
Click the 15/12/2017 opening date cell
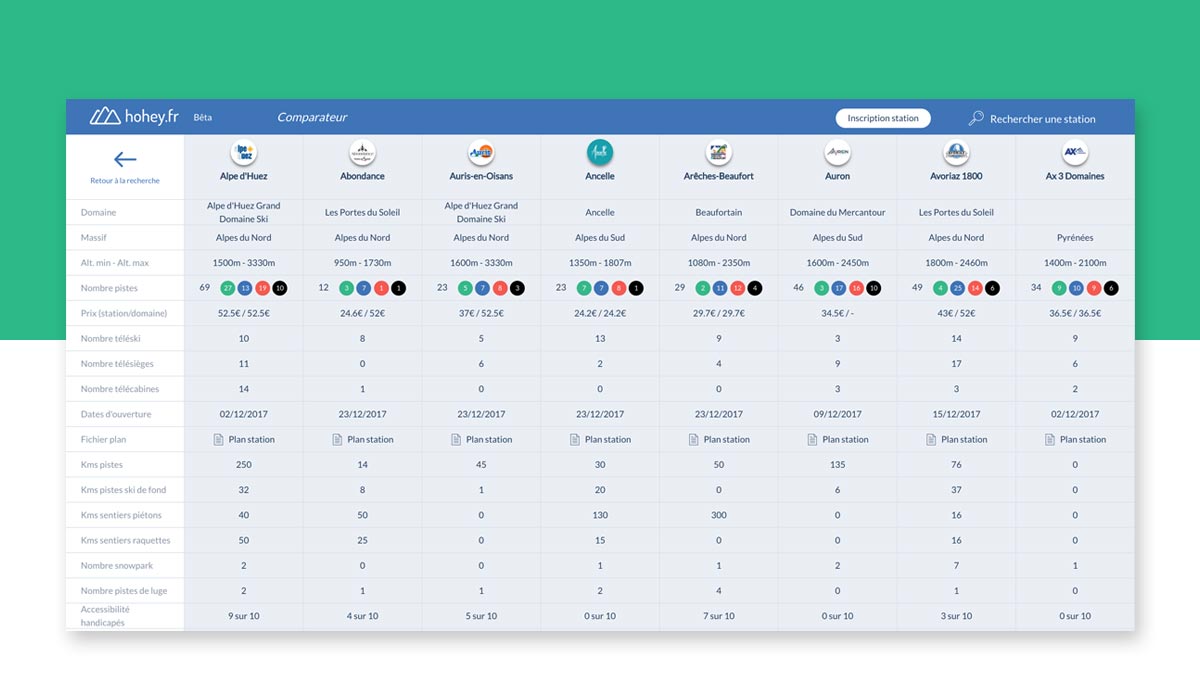[x=956, y=414]
